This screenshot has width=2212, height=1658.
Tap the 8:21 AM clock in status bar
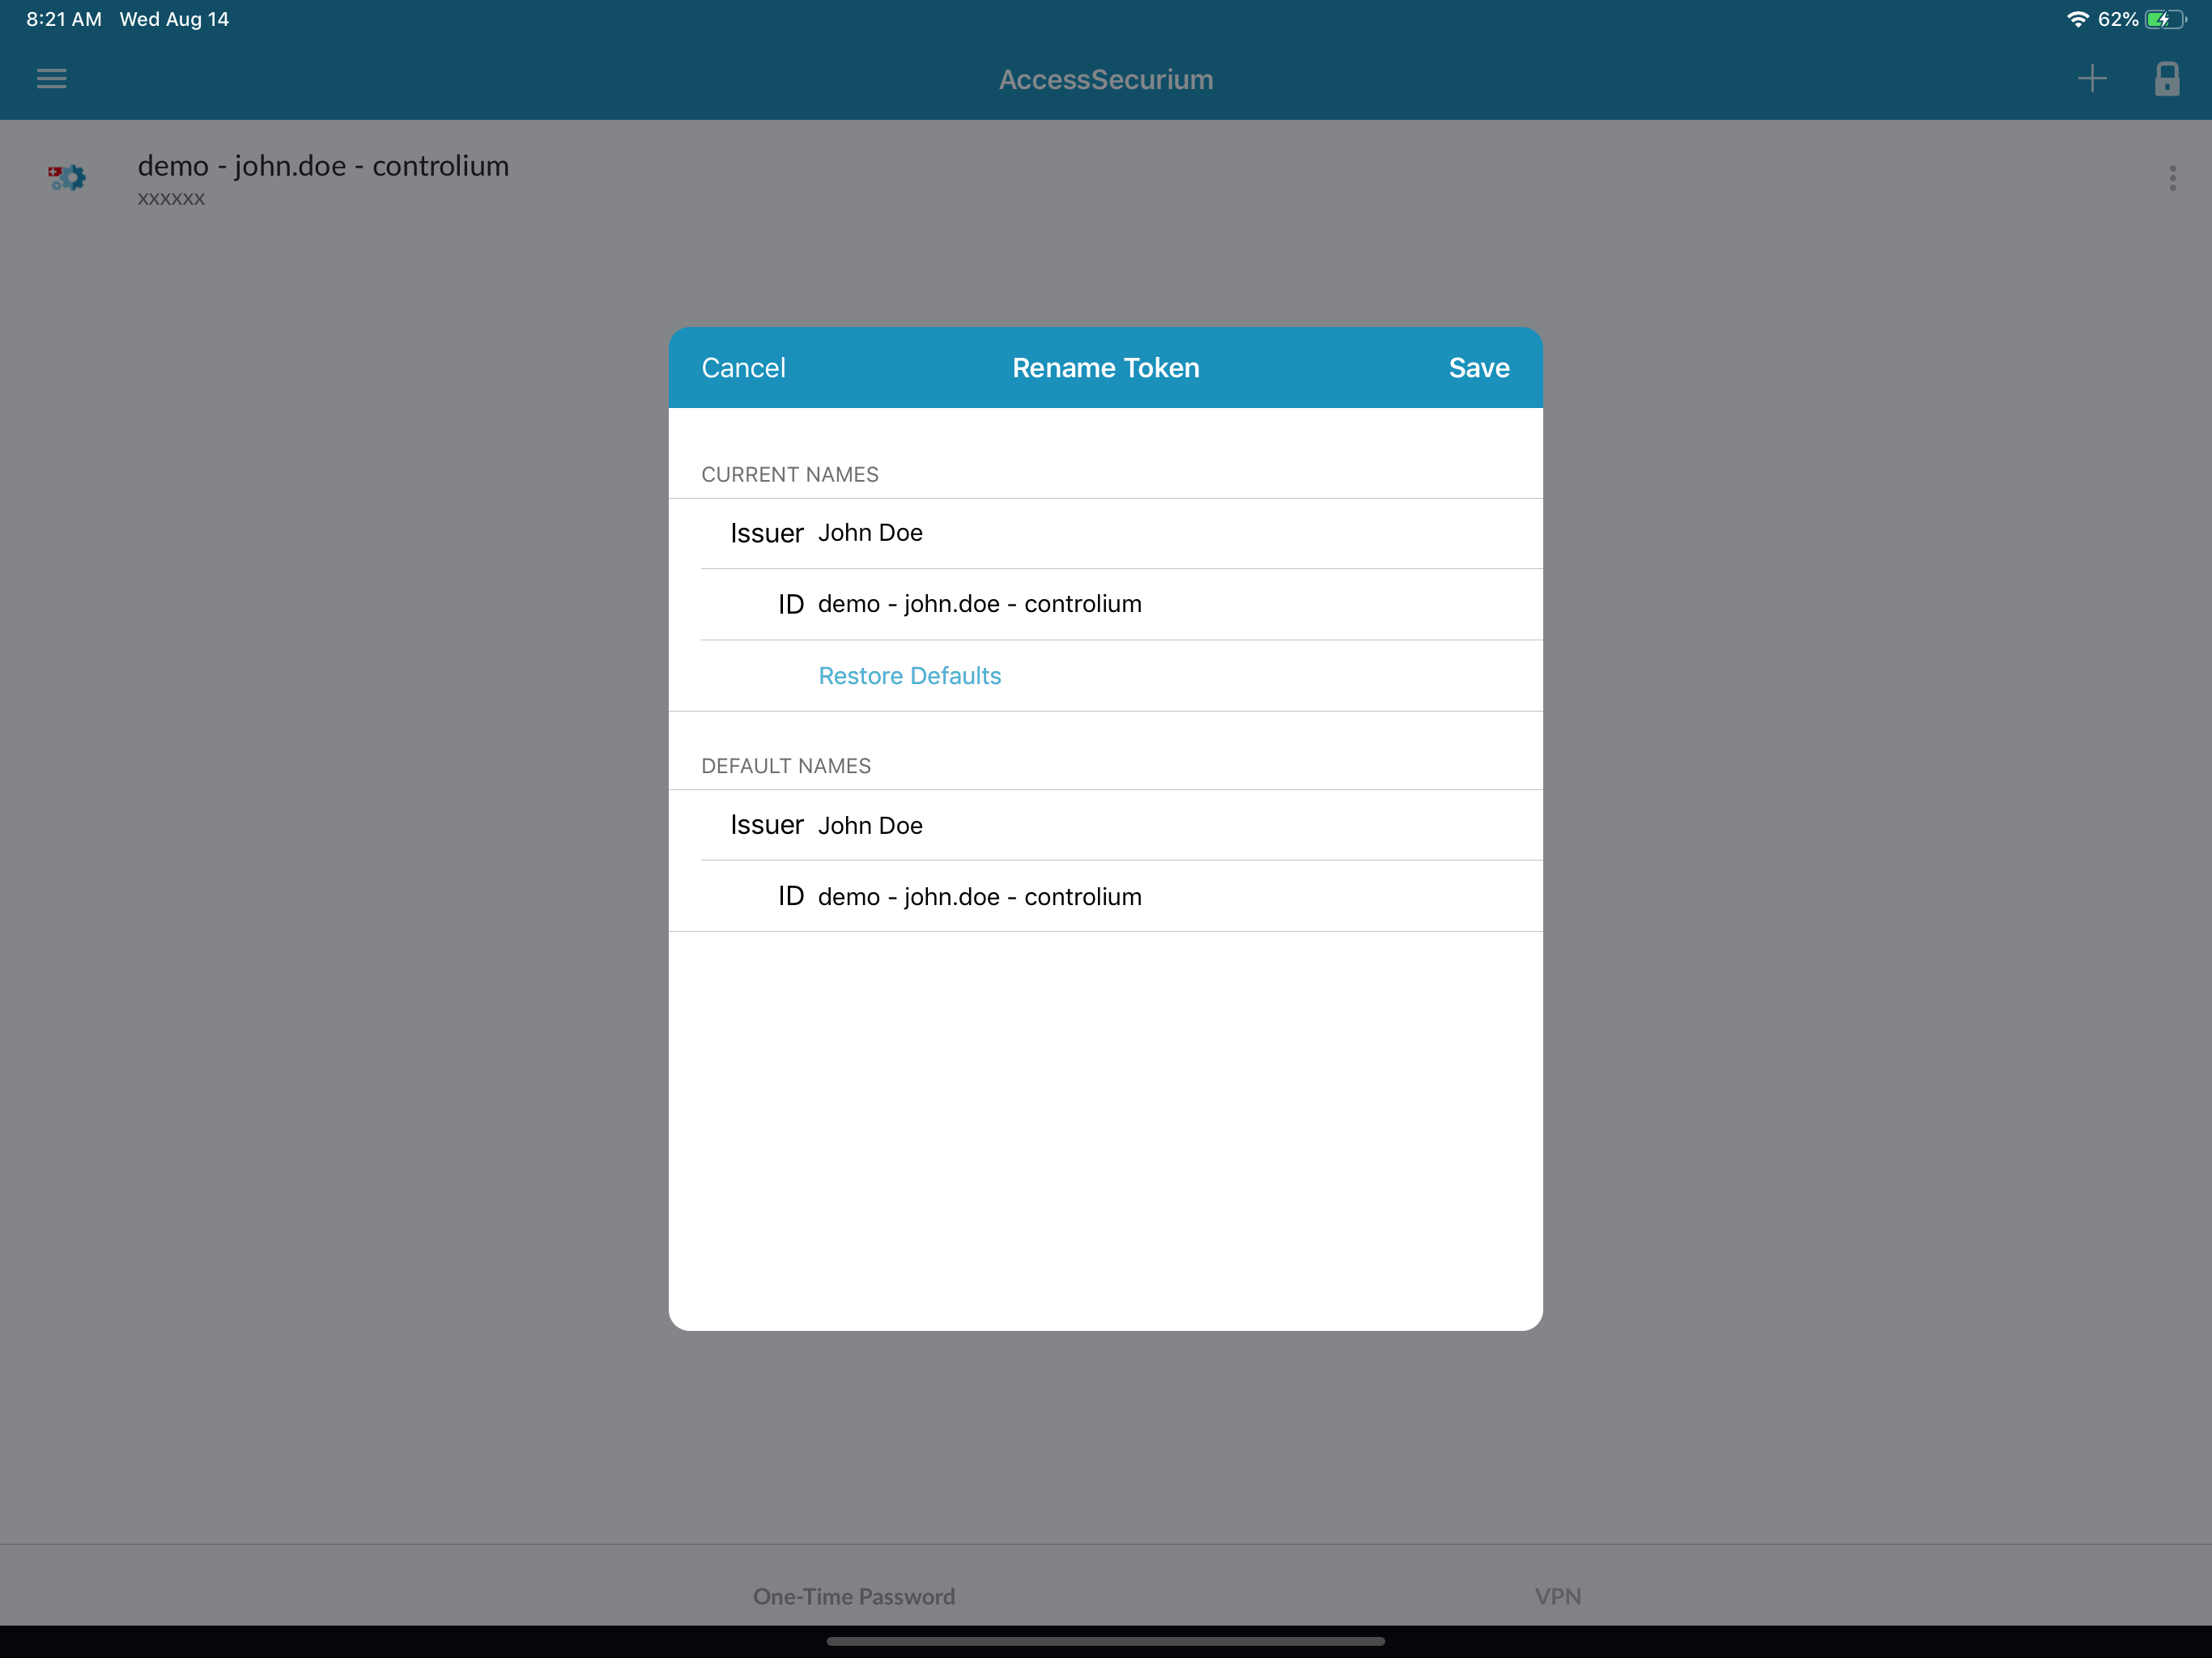64,19
